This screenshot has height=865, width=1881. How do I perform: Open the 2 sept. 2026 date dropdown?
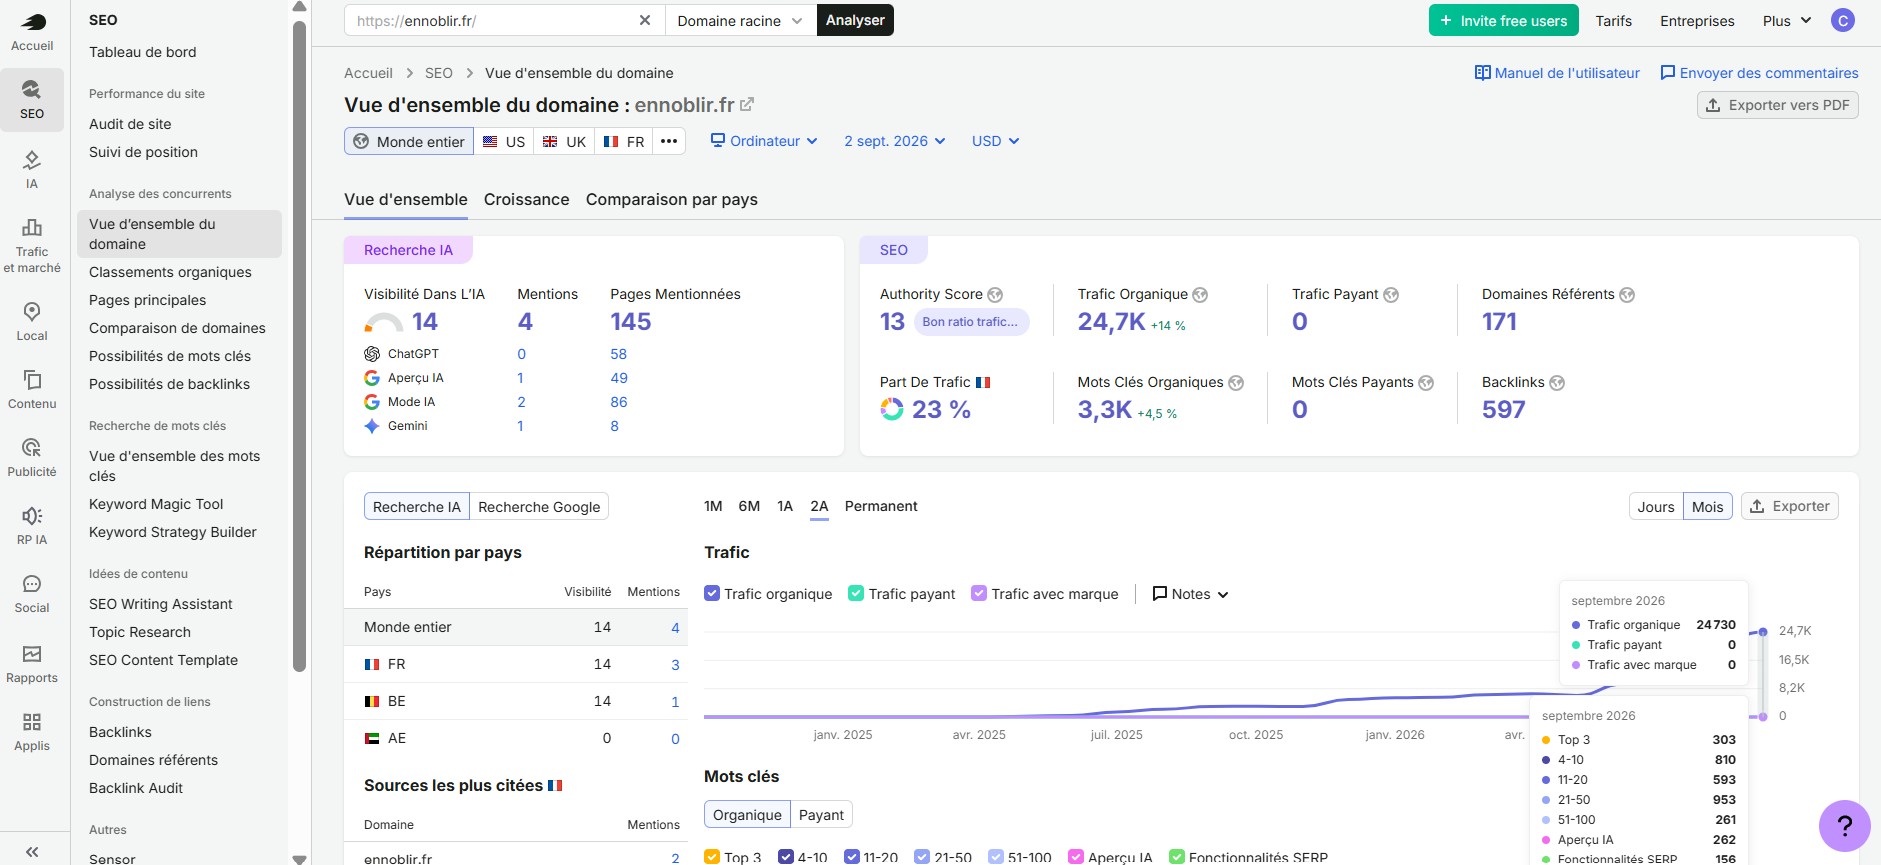pyautogui.click(x=894, y=141)
